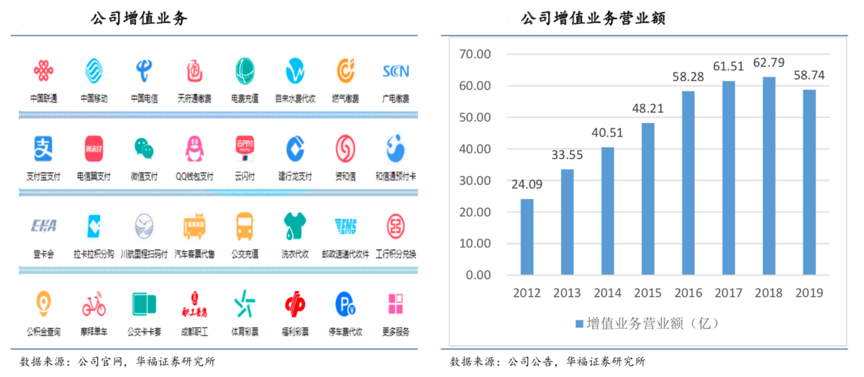
Task: Click the 公交充值 bus icon
Action: pos(244,227)
